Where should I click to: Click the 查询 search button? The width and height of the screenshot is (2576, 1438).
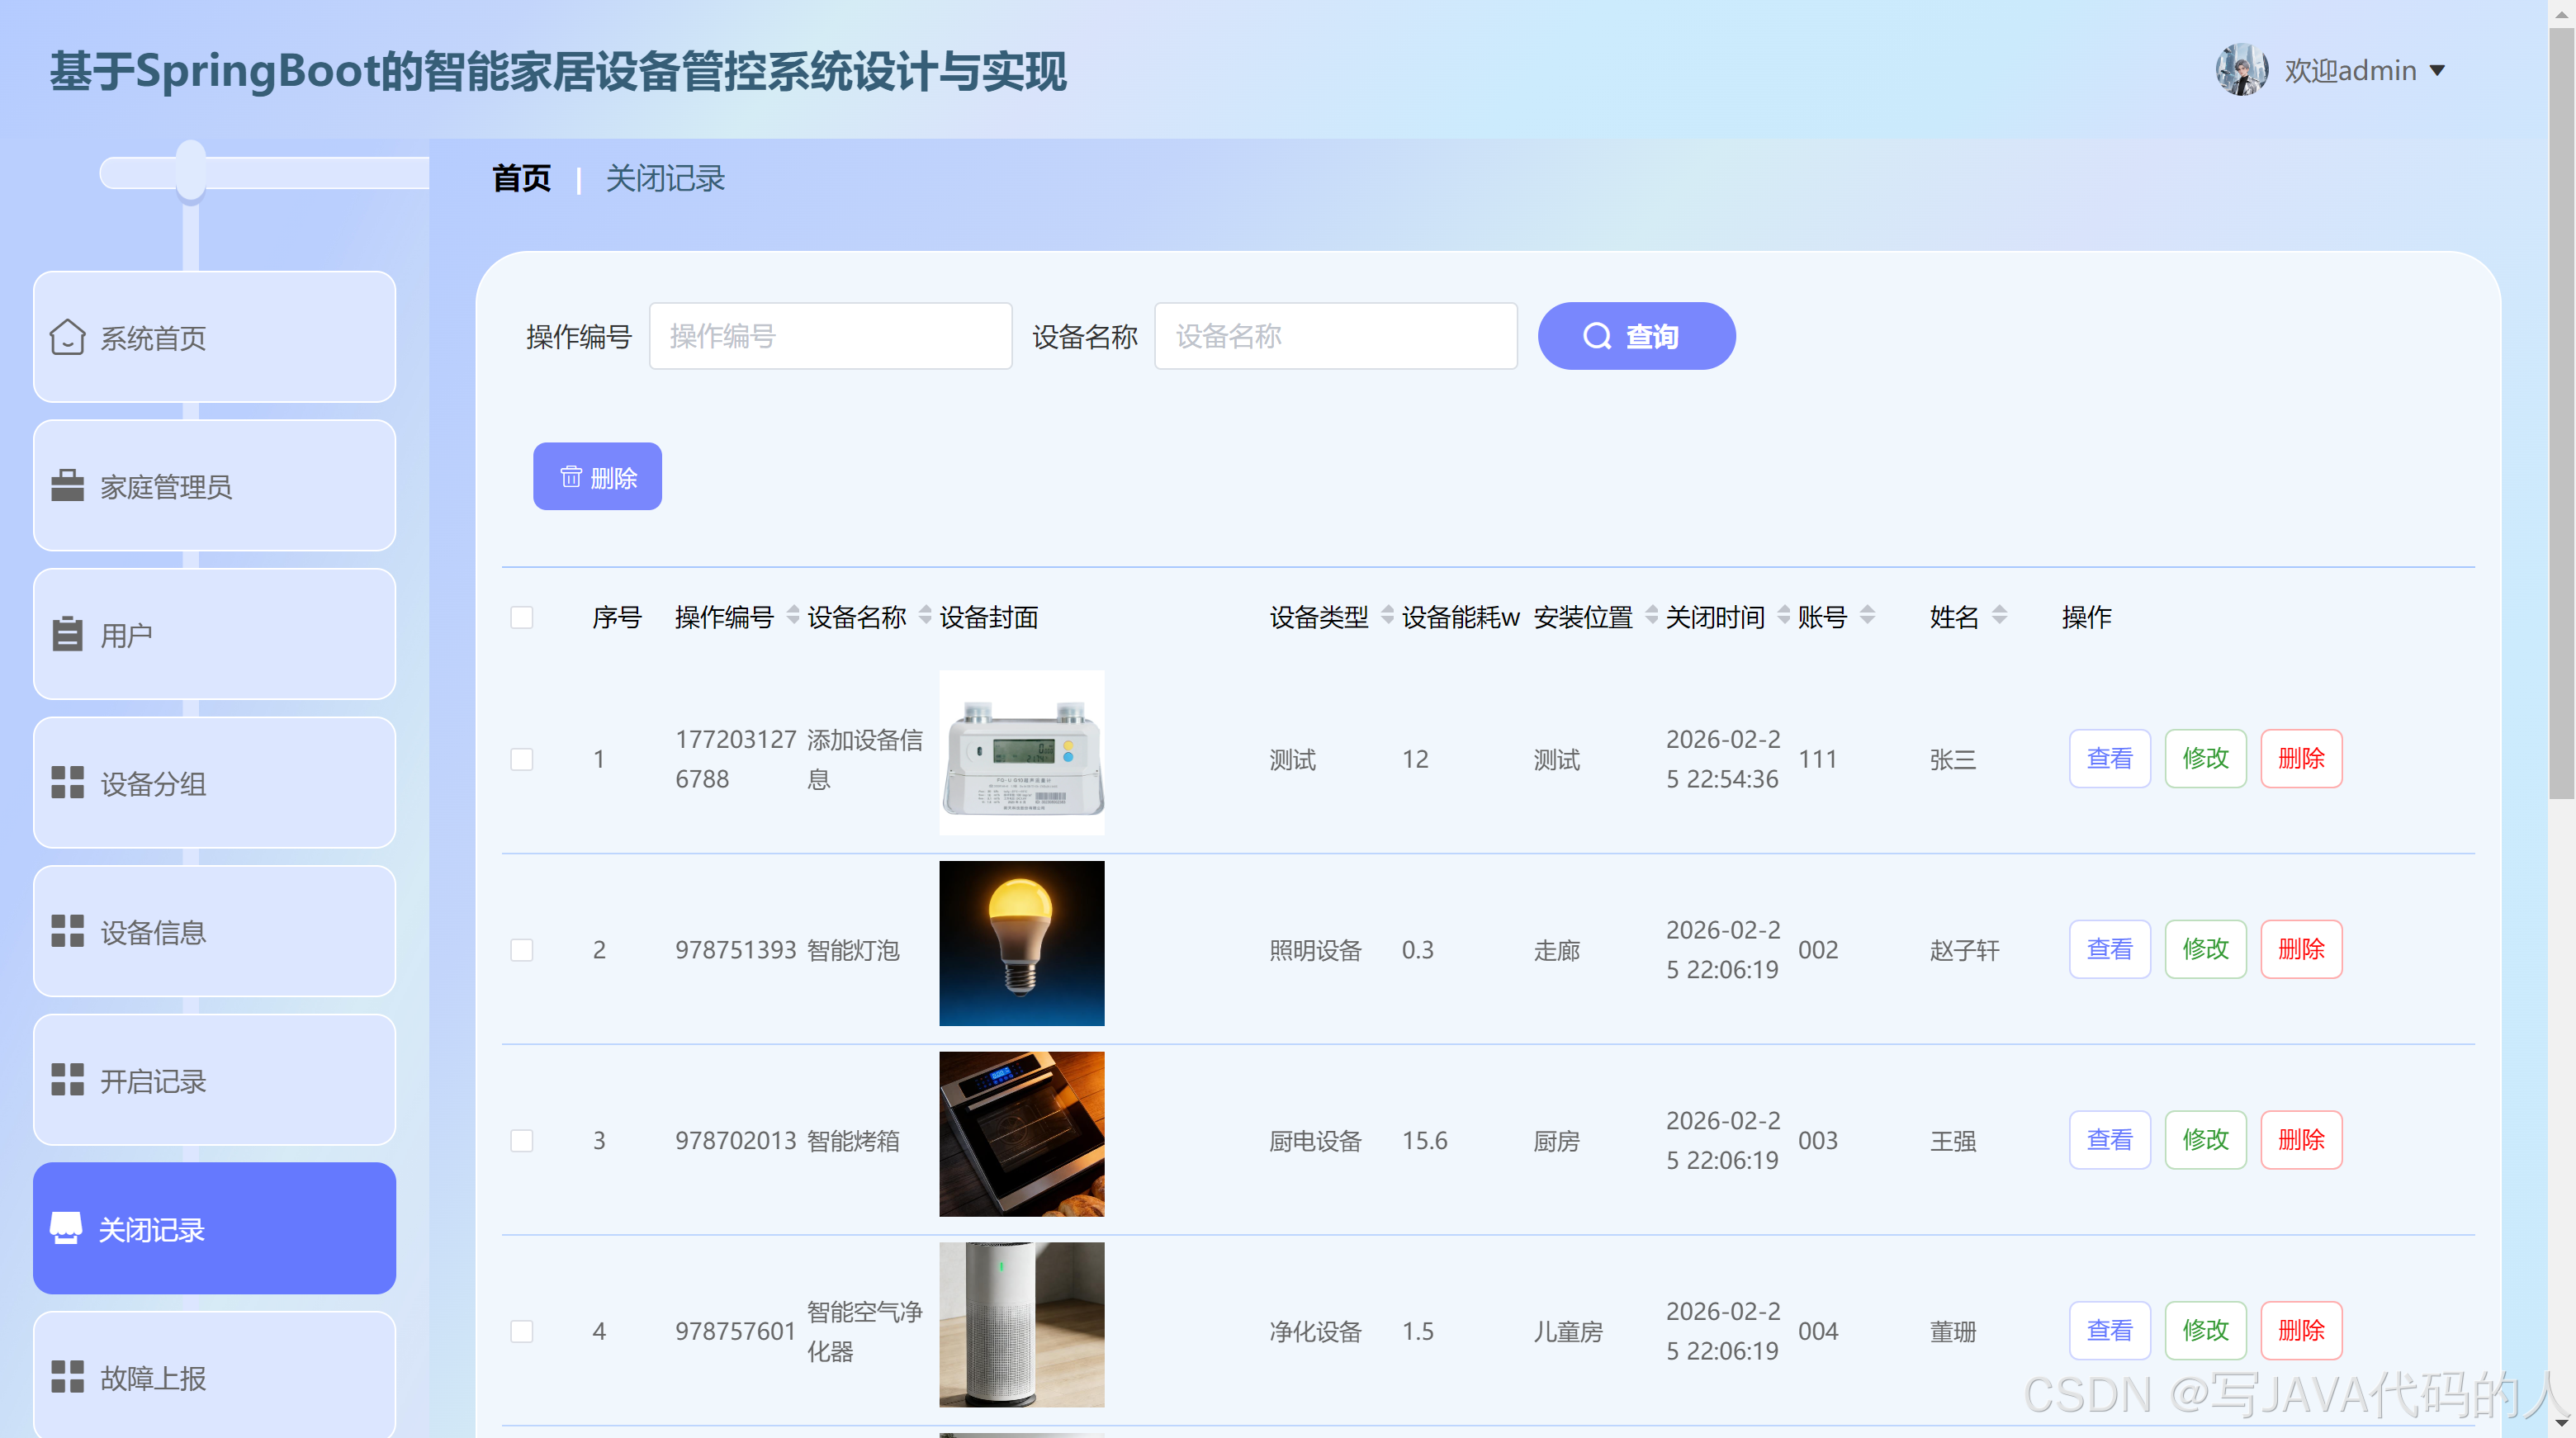(x=1636, y=336)
